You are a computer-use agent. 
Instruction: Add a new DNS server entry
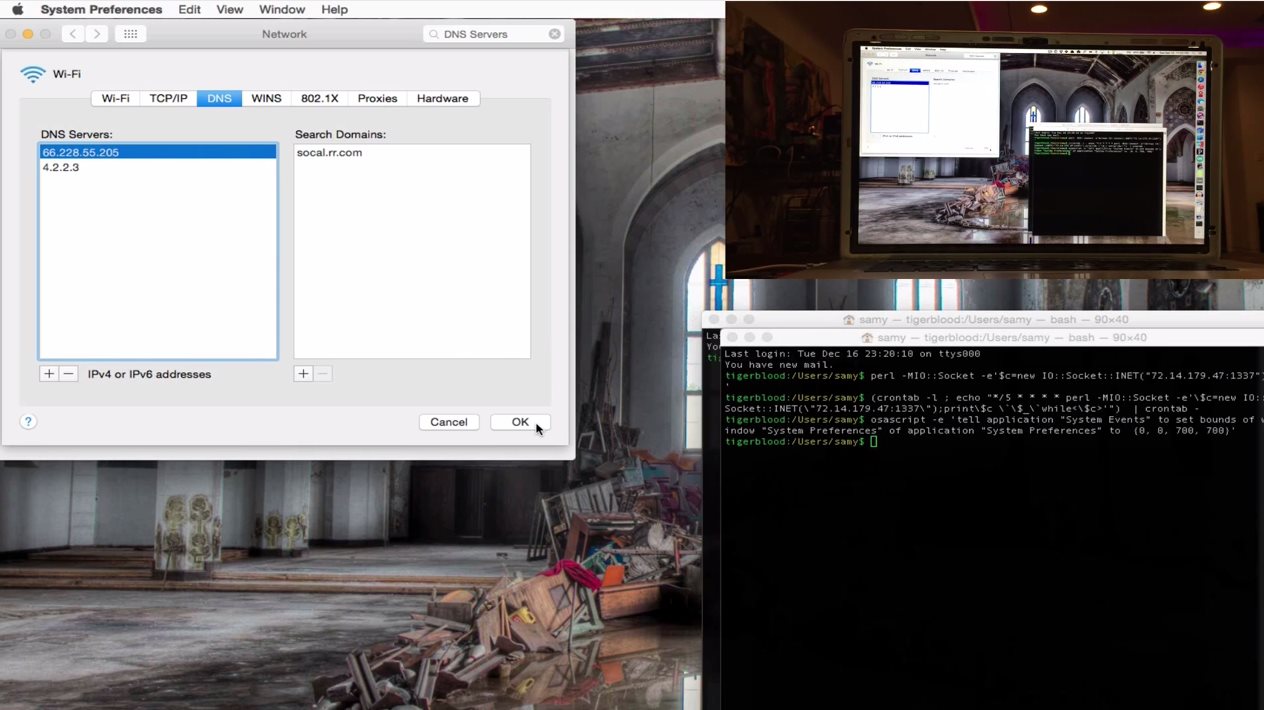point(49,374)
